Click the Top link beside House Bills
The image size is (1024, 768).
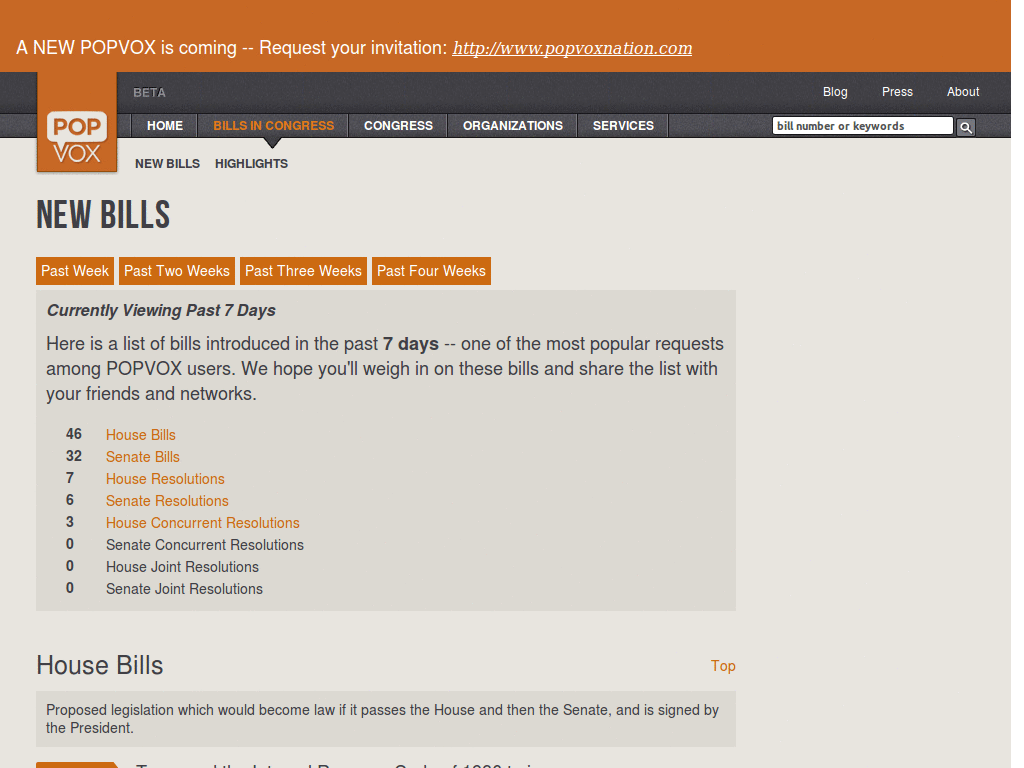click(x=723, y=666)
